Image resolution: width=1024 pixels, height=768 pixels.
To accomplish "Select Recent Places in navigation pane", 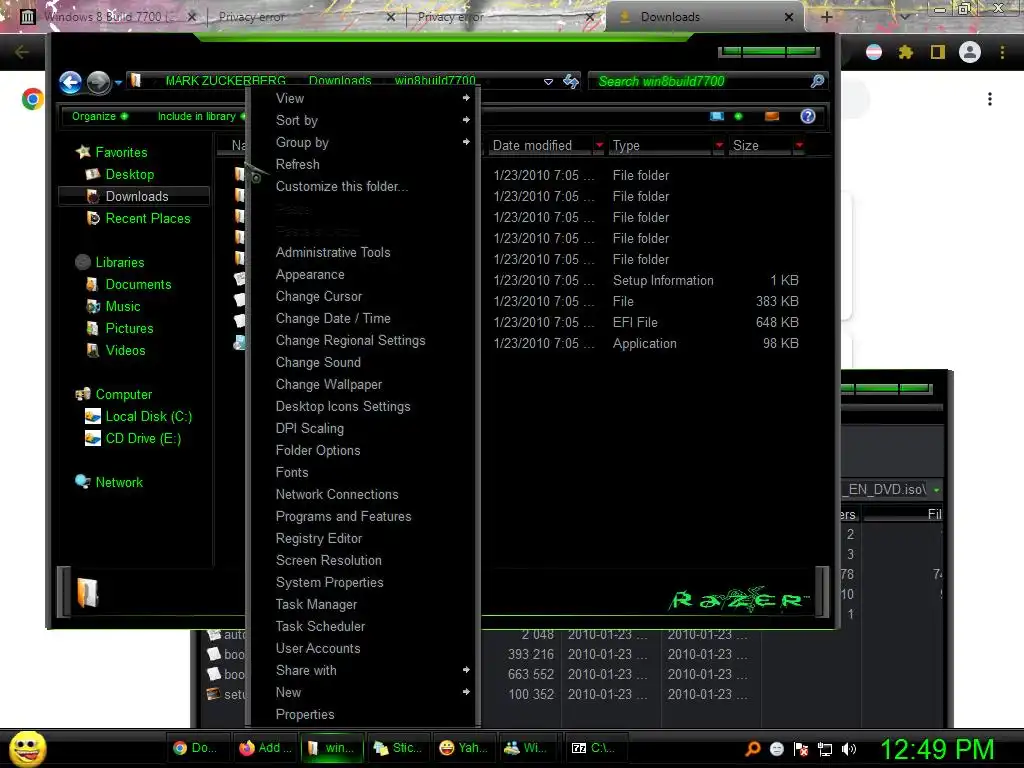I will coord(148,218).
